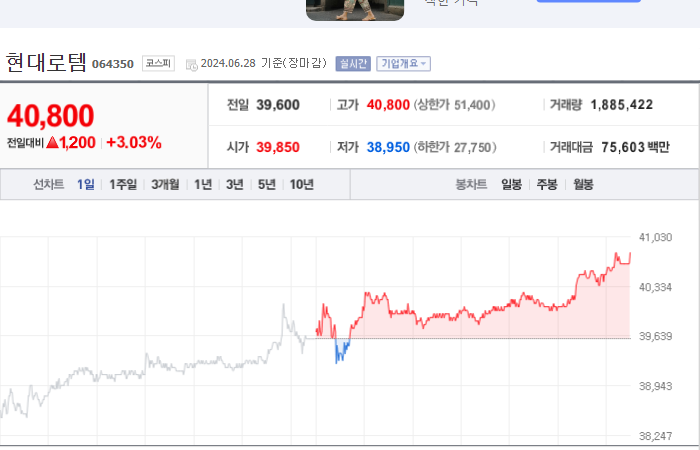Switch chart to 5년 range
Screen dimensions: 700x450
point(267,184)
